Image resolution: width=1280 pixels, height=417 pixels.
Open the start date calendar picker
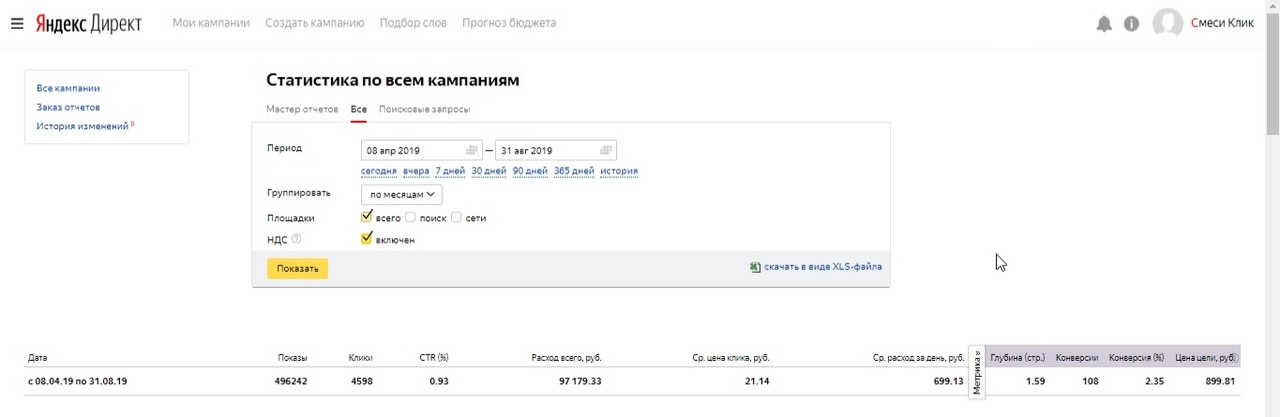[472, 151]
